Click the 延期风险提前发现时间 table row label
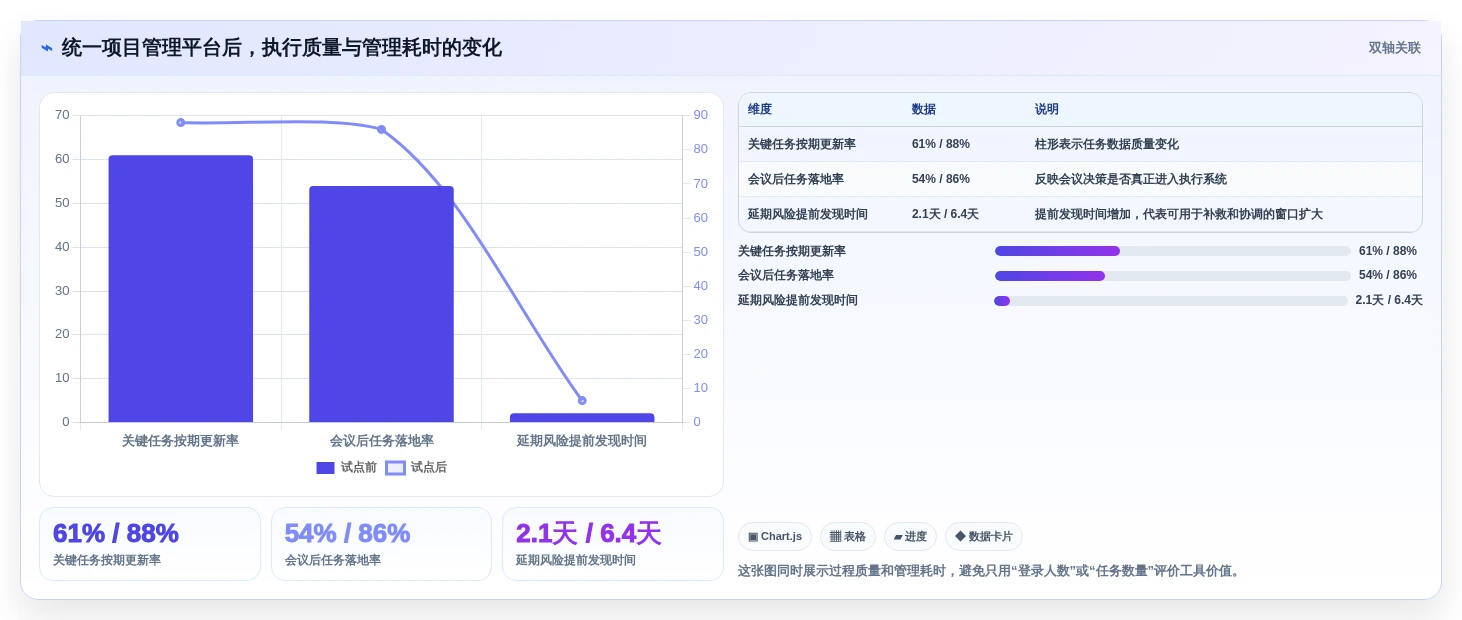The height and width of the screenshot is (620, 1462). point(808,214)
